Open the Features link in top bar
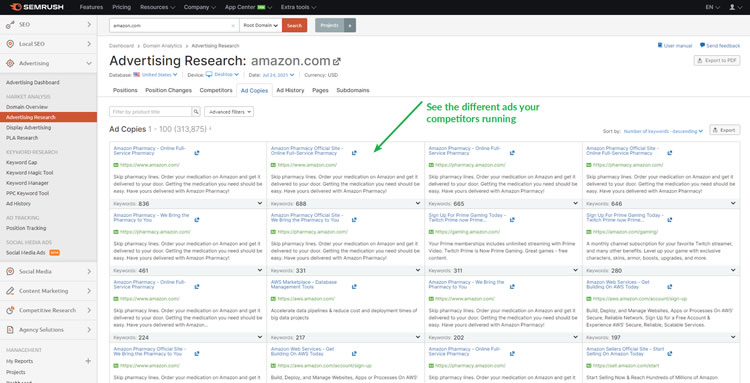The image size is (750, 383). (x=91, y=7)
